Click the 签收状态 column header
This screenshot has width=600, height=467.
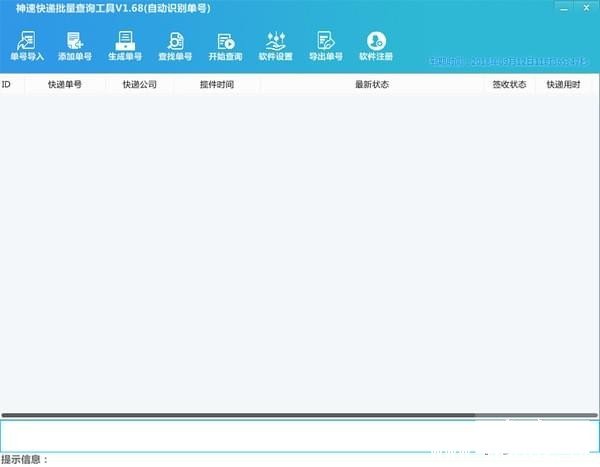[509, 85]
